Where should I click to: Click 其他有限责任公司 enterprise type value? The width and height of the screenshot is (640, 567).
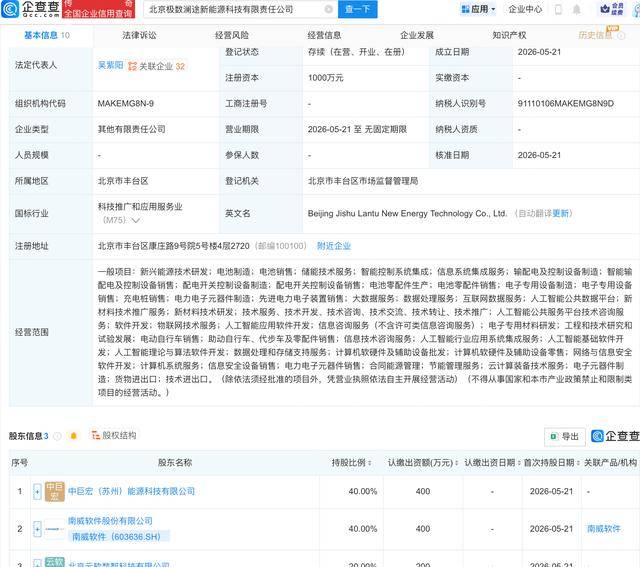131,129
